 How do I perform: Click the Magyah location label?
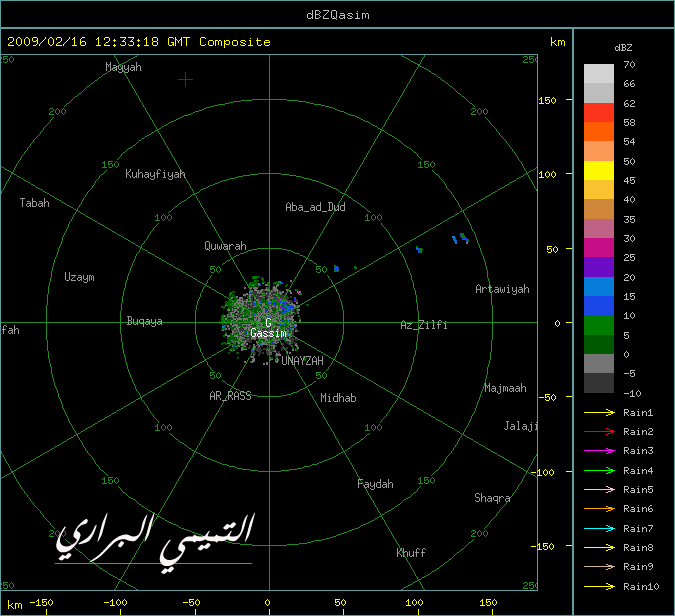coord(124,67)
